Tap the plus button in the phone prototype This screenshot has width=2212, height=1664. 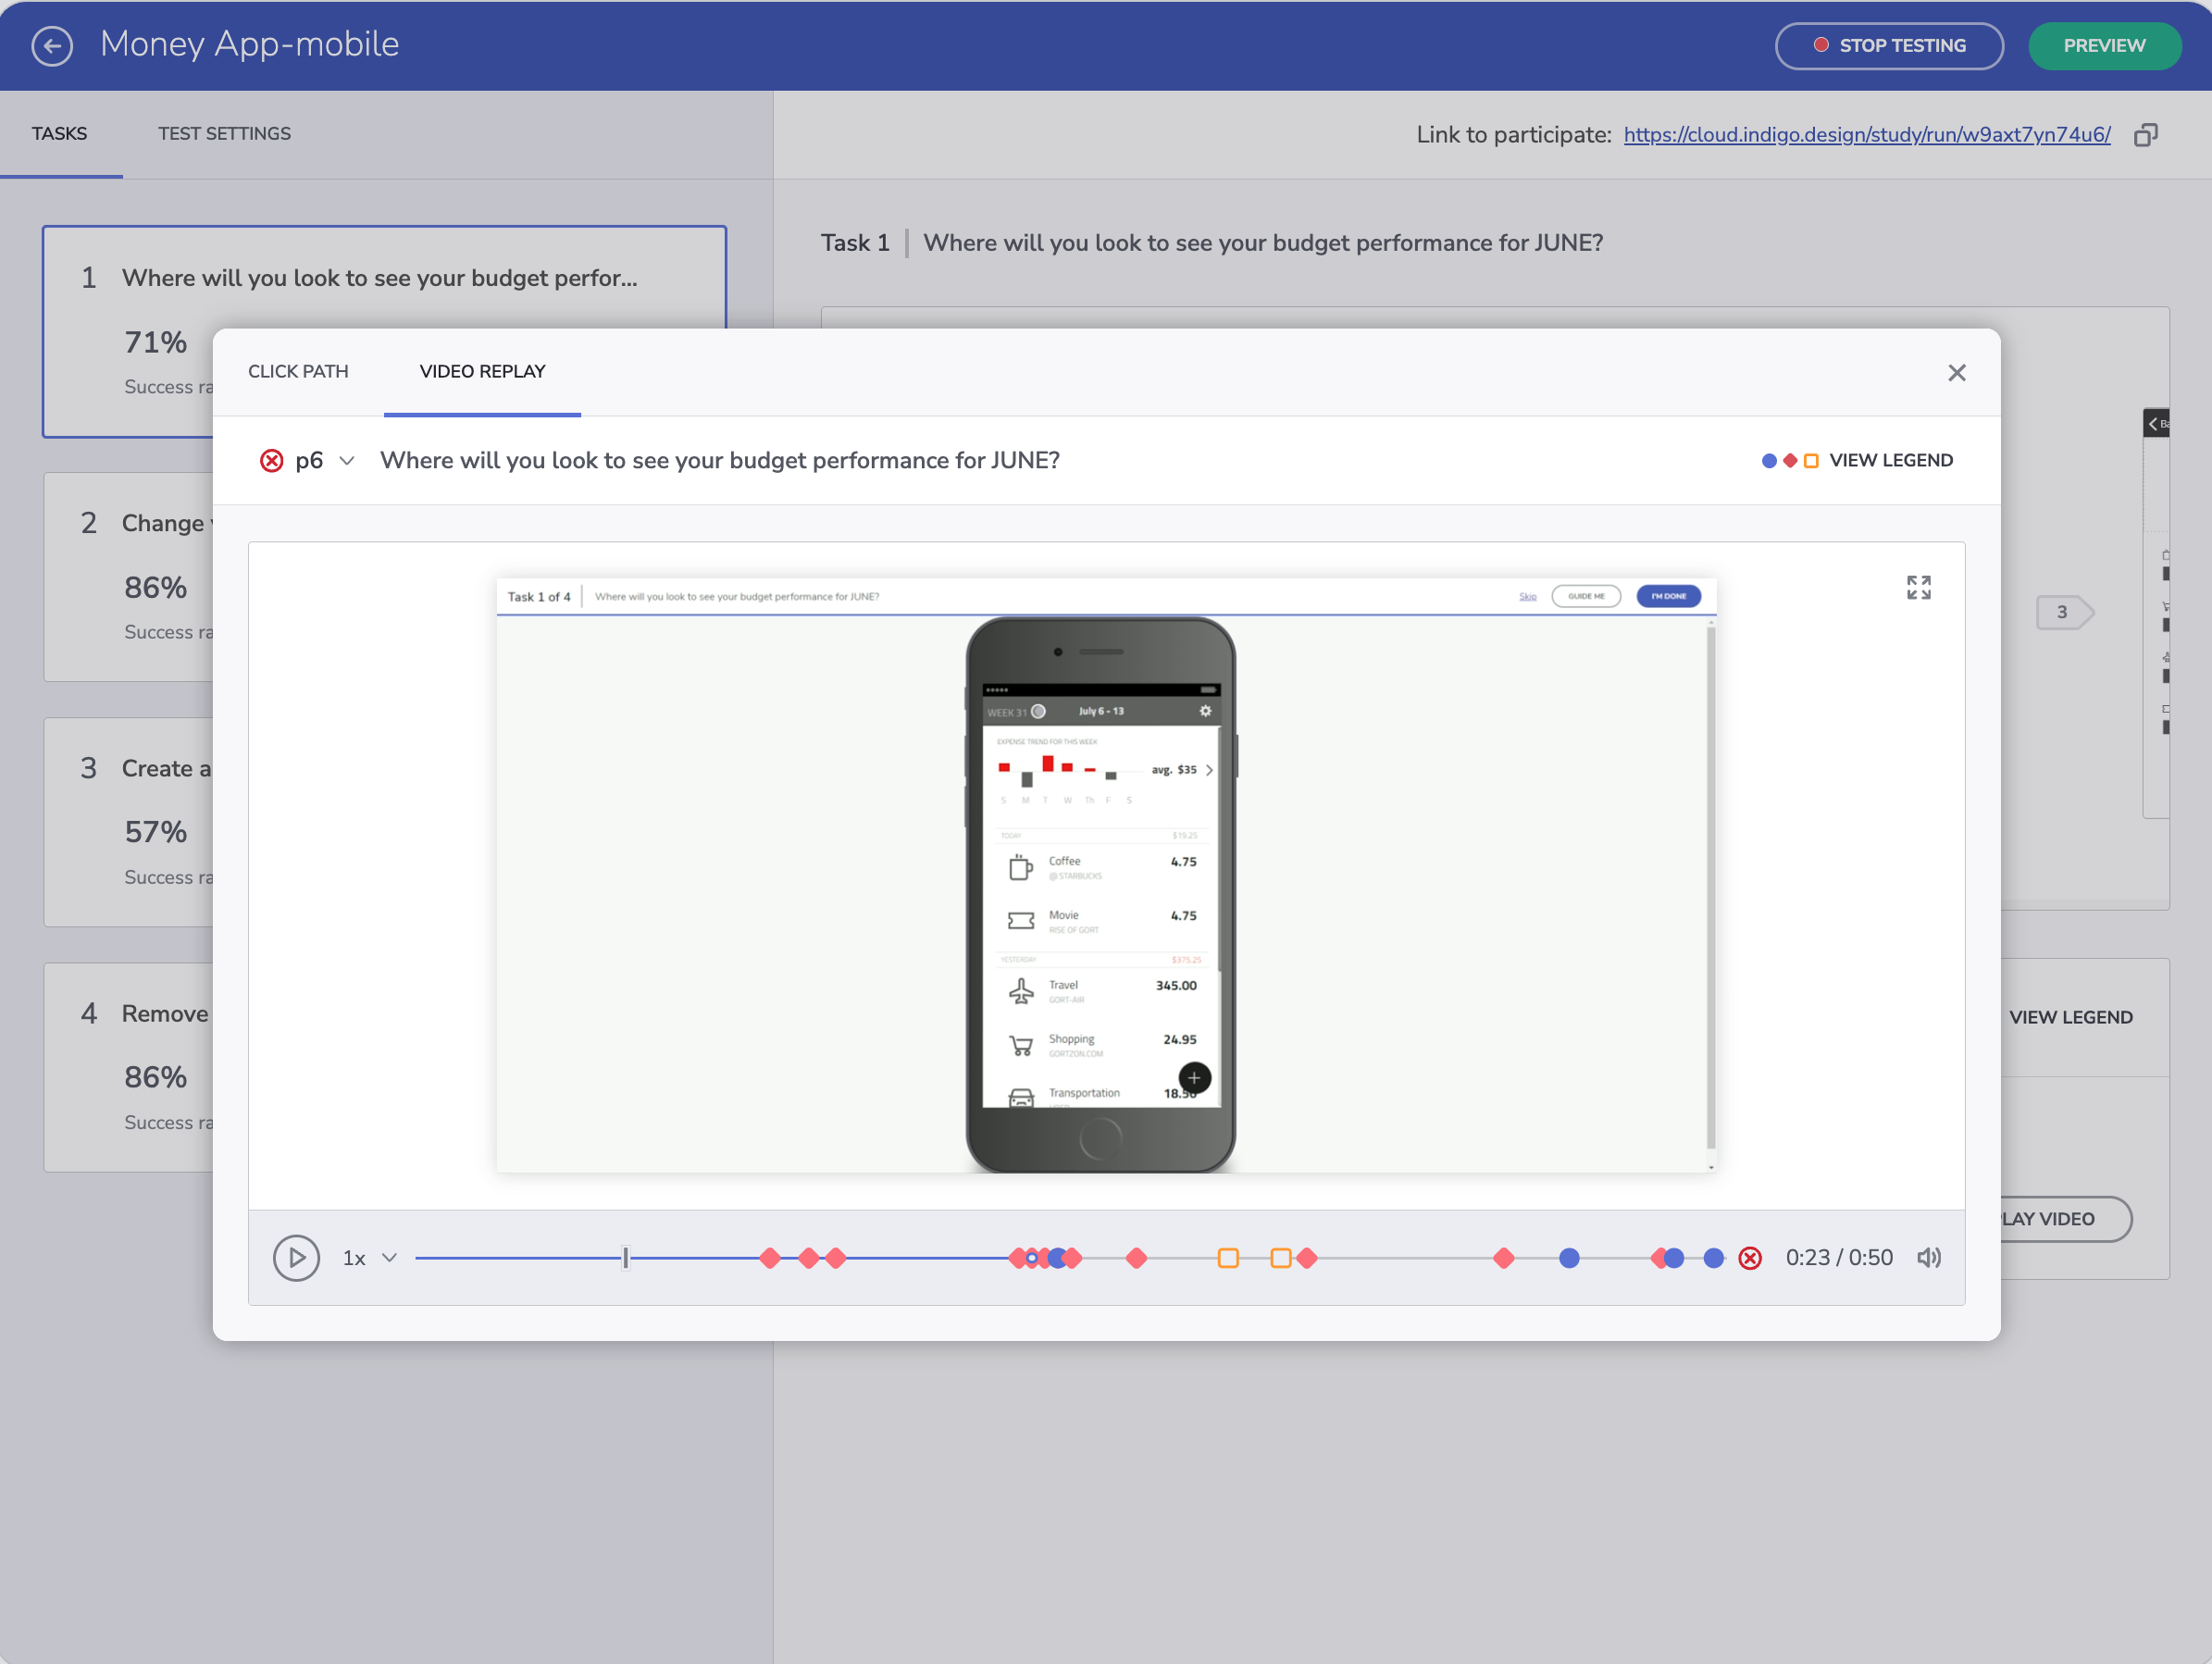point(1194,1078)
